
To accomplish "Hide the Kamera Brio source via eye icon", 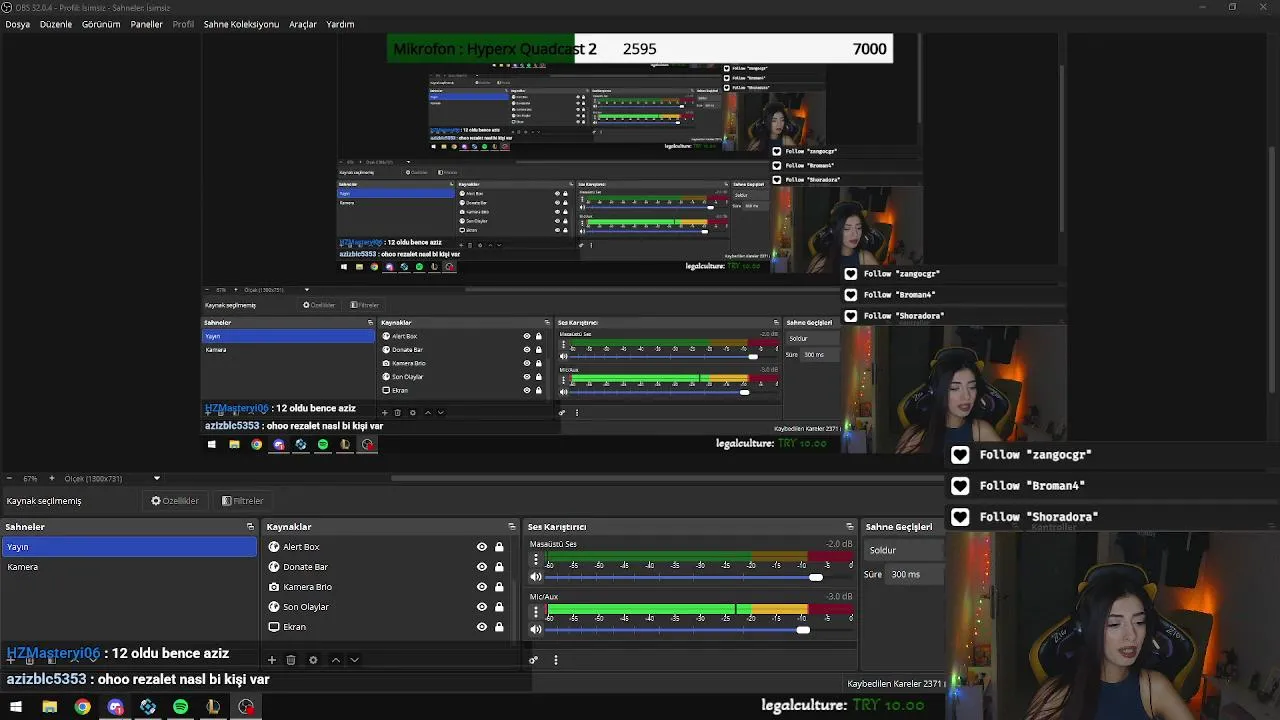I will (482, 587).
